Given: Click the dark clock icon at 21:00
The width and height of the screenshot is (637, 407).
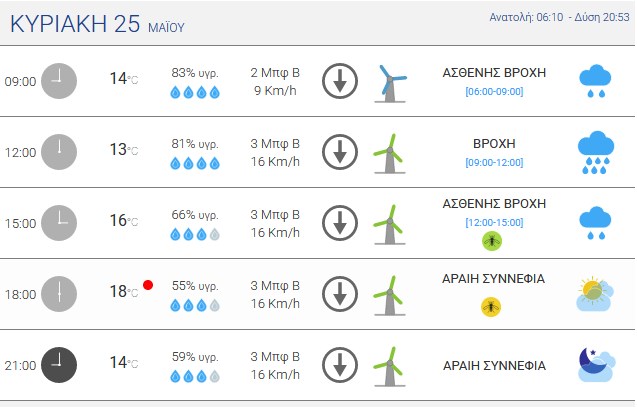Looking at the screenshot, I should click(x=59, y=365).
